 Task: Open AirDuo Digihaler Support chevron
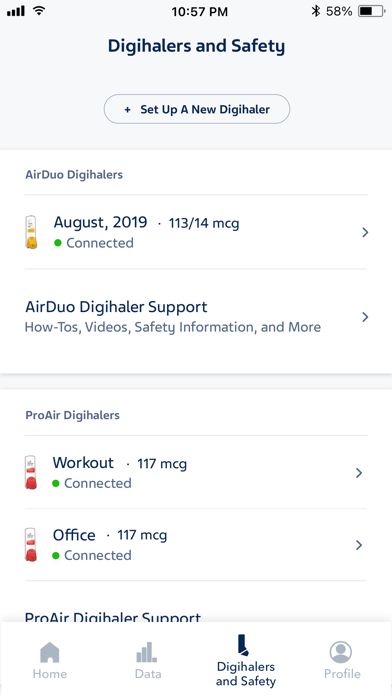(x=365, y=317)
